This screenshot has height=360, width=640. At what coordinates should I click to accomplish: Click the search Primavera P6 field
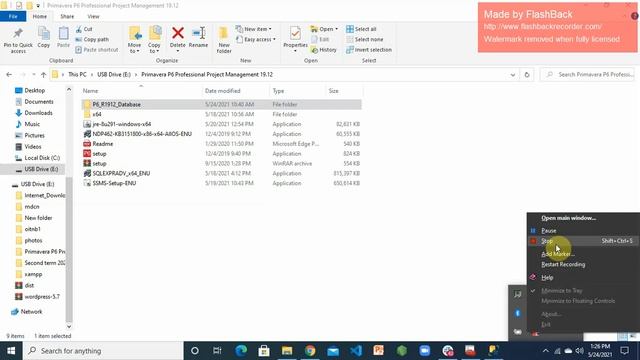click(x=588, y=75)
